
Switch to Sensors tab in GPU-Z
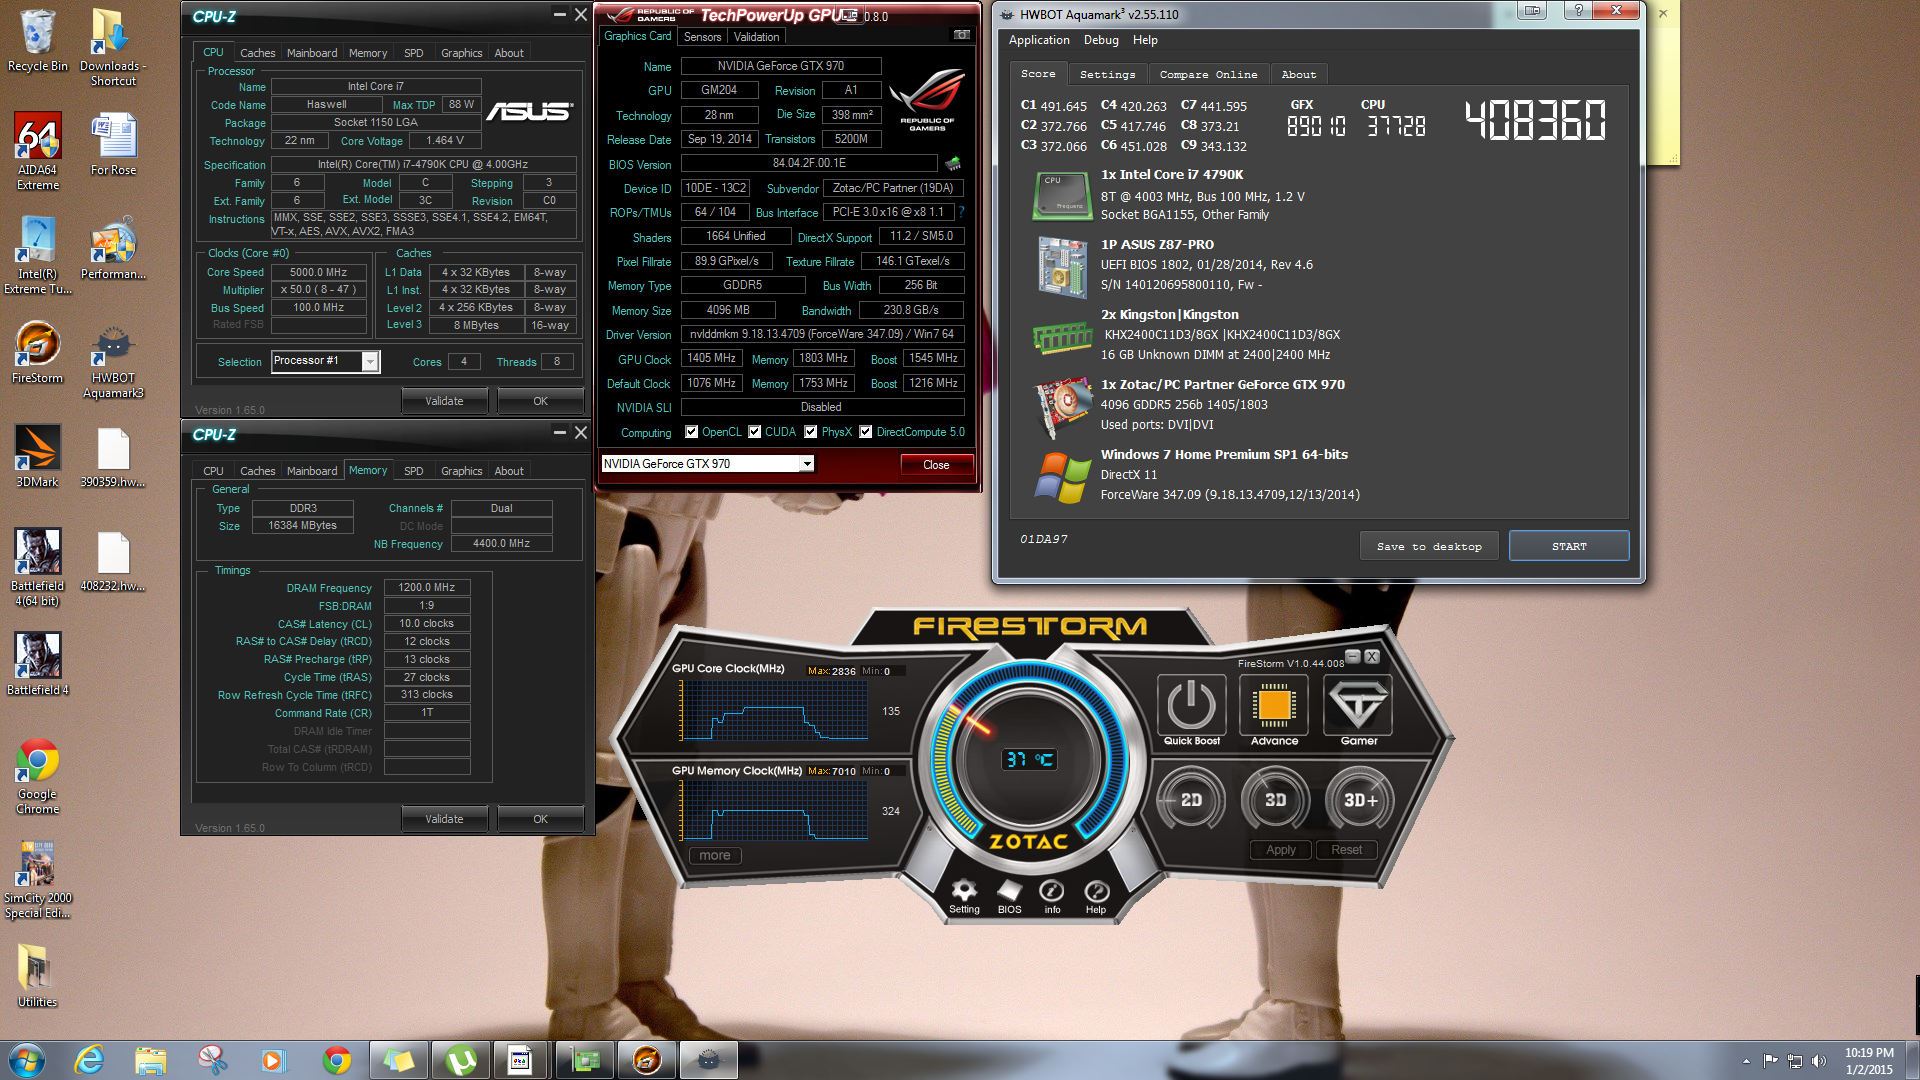click(x=702, y=37)
